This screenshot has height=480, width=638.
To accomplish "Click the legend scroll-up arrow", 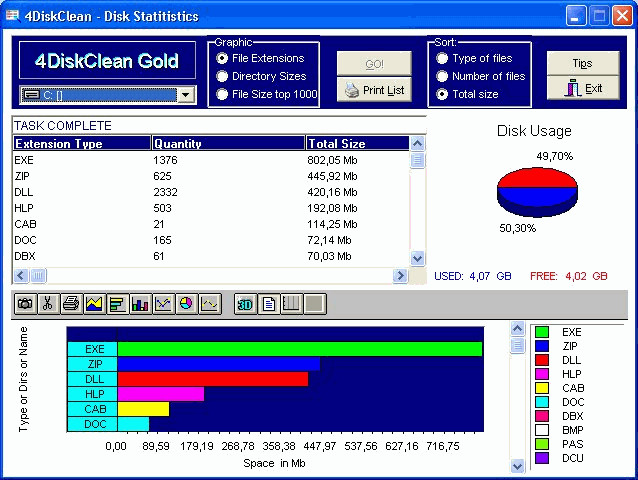I will (x=518, y=328).
